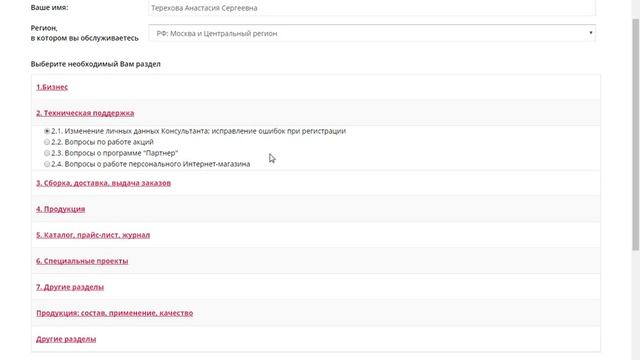Image resolution: width=640 pixels, height=360 pixels.
Task: Open section 6. Специальные проекты
Action: [x=82, y=261]
